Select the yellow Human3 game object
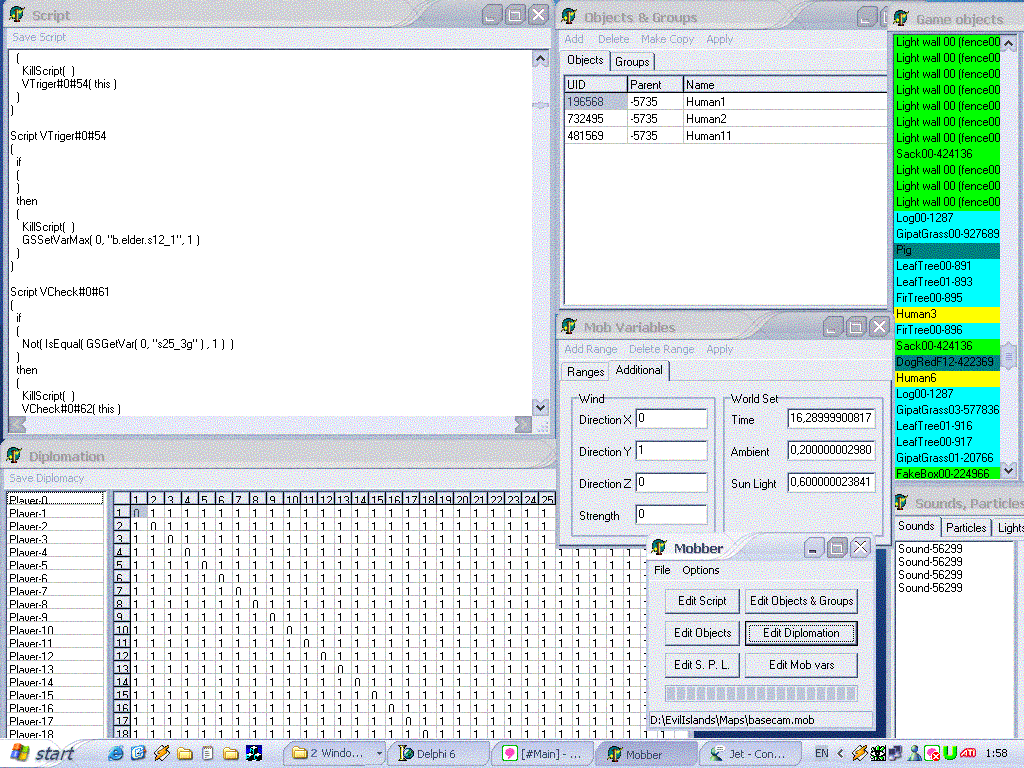Image resolution: width=1024 pixels, height=768 pixels. (x=946, y=314)
